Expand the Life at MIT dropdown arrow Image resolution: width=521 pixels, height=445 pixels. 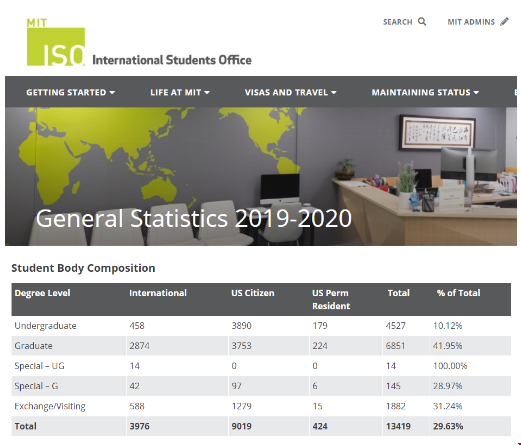(x=207, y=92)
